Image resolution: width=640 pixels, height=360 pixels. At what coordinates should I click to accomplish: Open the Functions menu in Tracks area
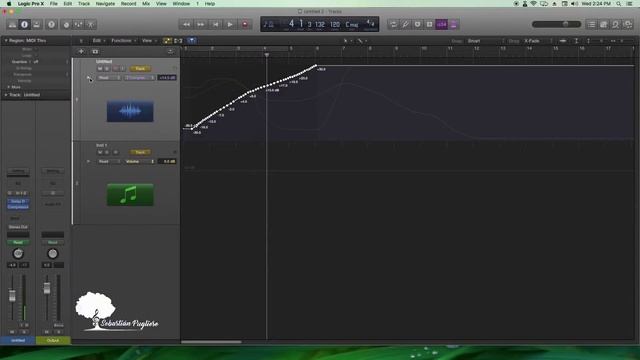point(123,41)
